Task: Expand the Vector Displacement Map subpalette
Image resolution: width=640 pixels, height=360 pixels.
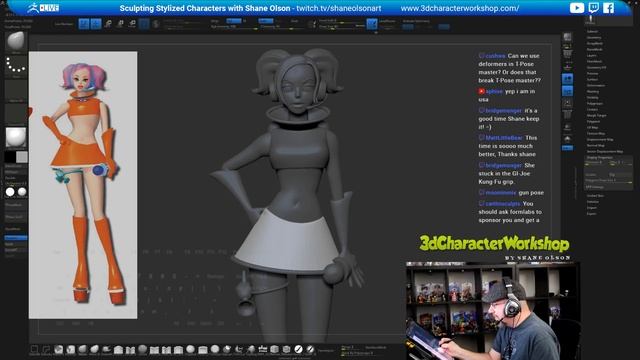Action: (x=605, y=151)
